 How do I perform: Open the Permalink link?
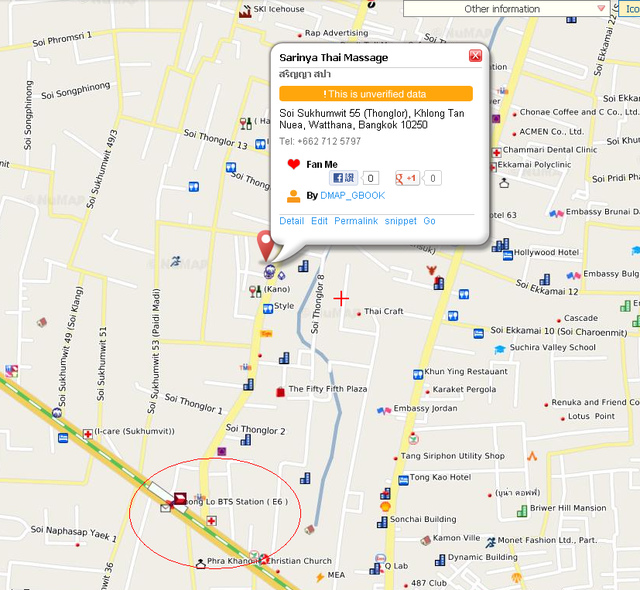[356, 221]
